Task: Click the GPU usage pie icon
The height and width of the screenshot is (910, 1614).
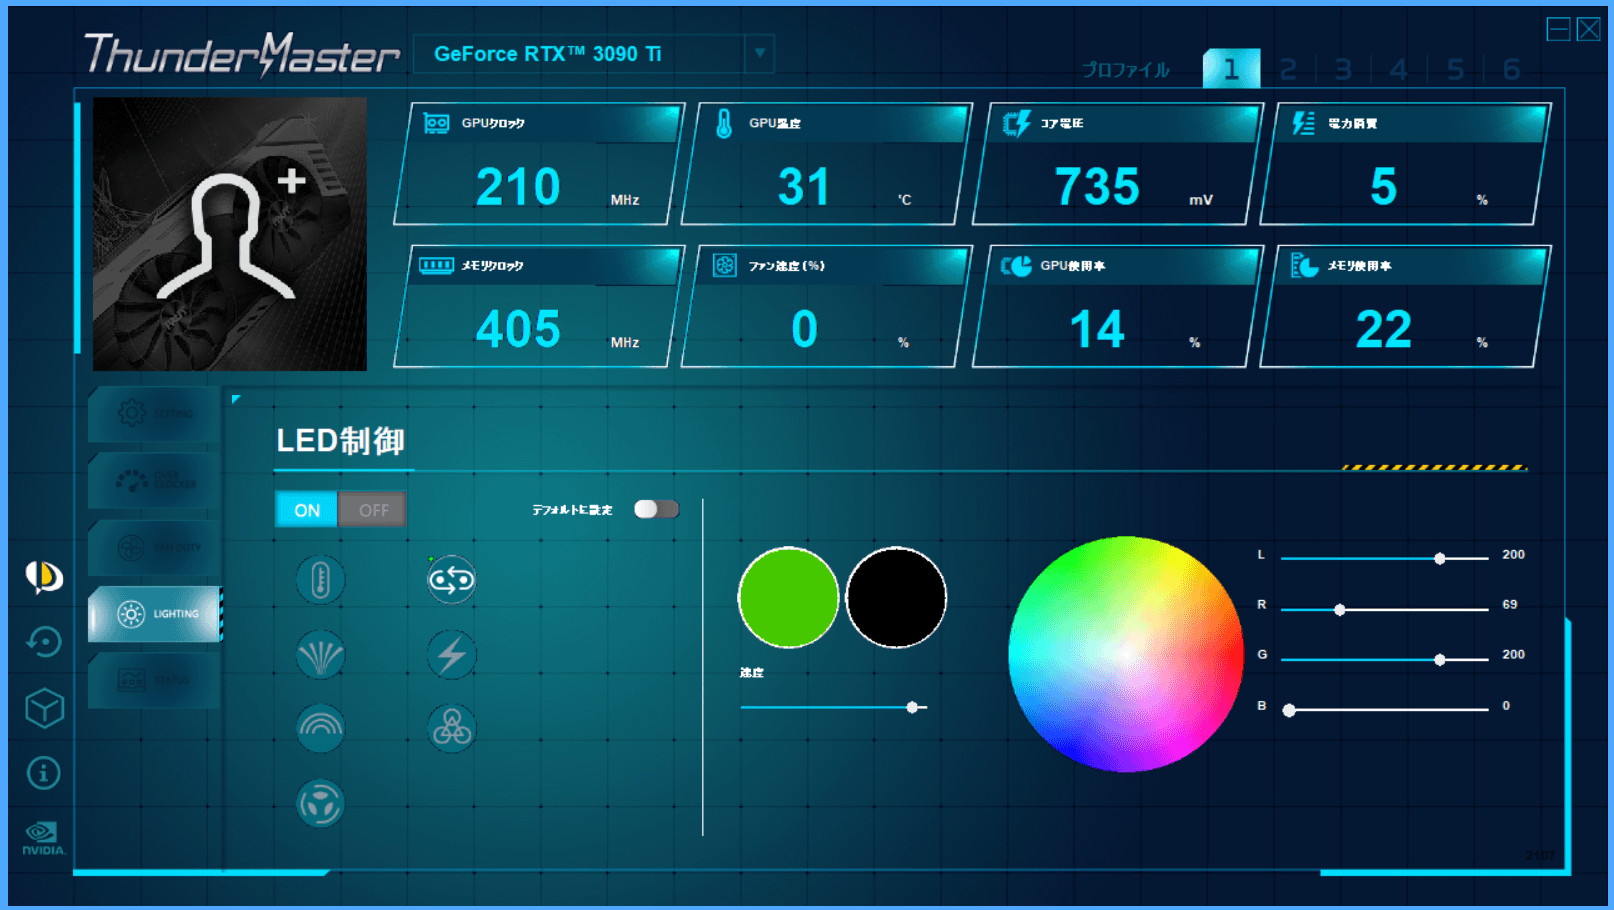Action: point(1016,265)
